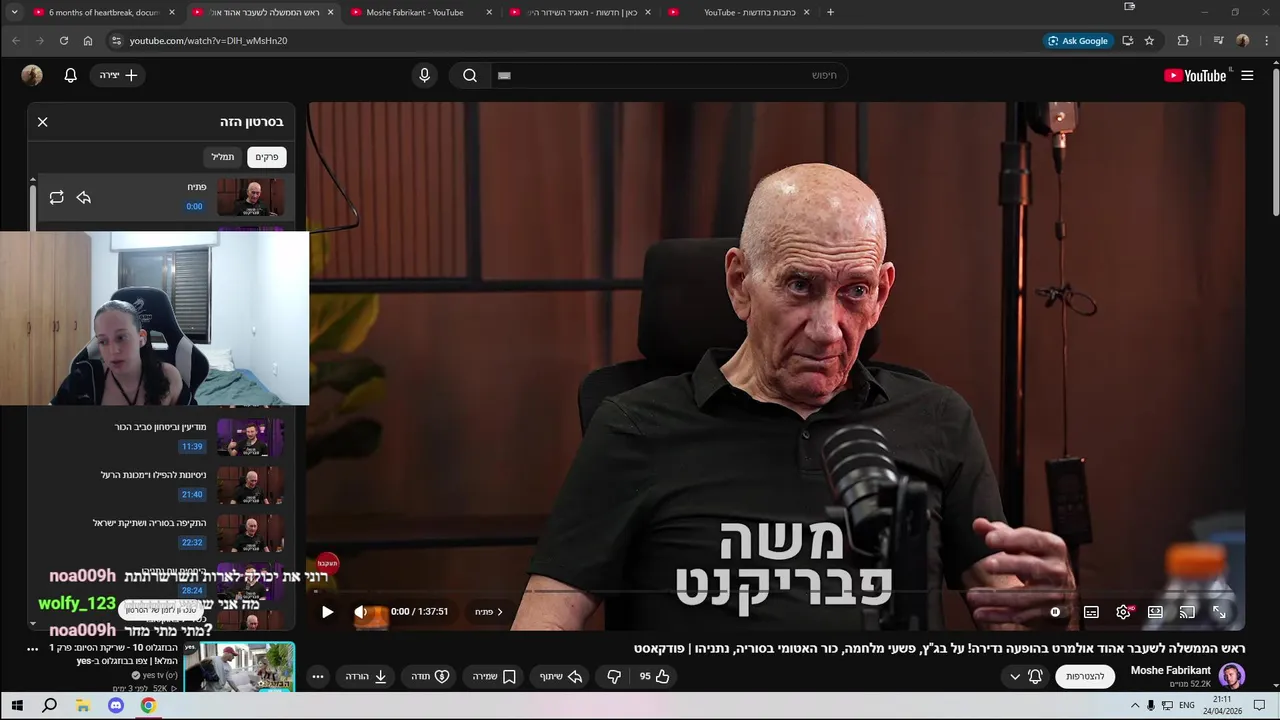Click the youtube.com address bar URL
The width and height of the screenshot is (1280, 720).
click(x=208, y=41)
